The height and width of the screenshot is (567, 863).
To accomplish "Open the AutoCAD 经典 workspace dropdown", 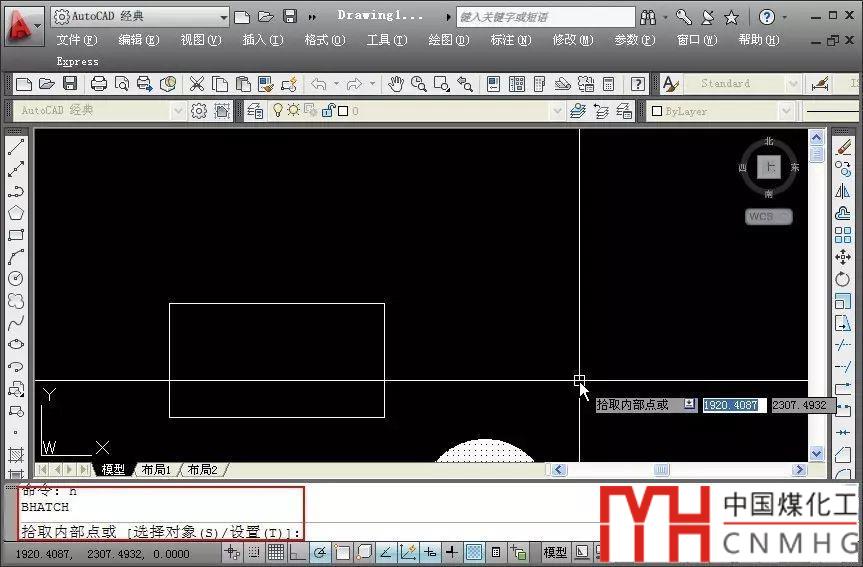I will 178,111.
